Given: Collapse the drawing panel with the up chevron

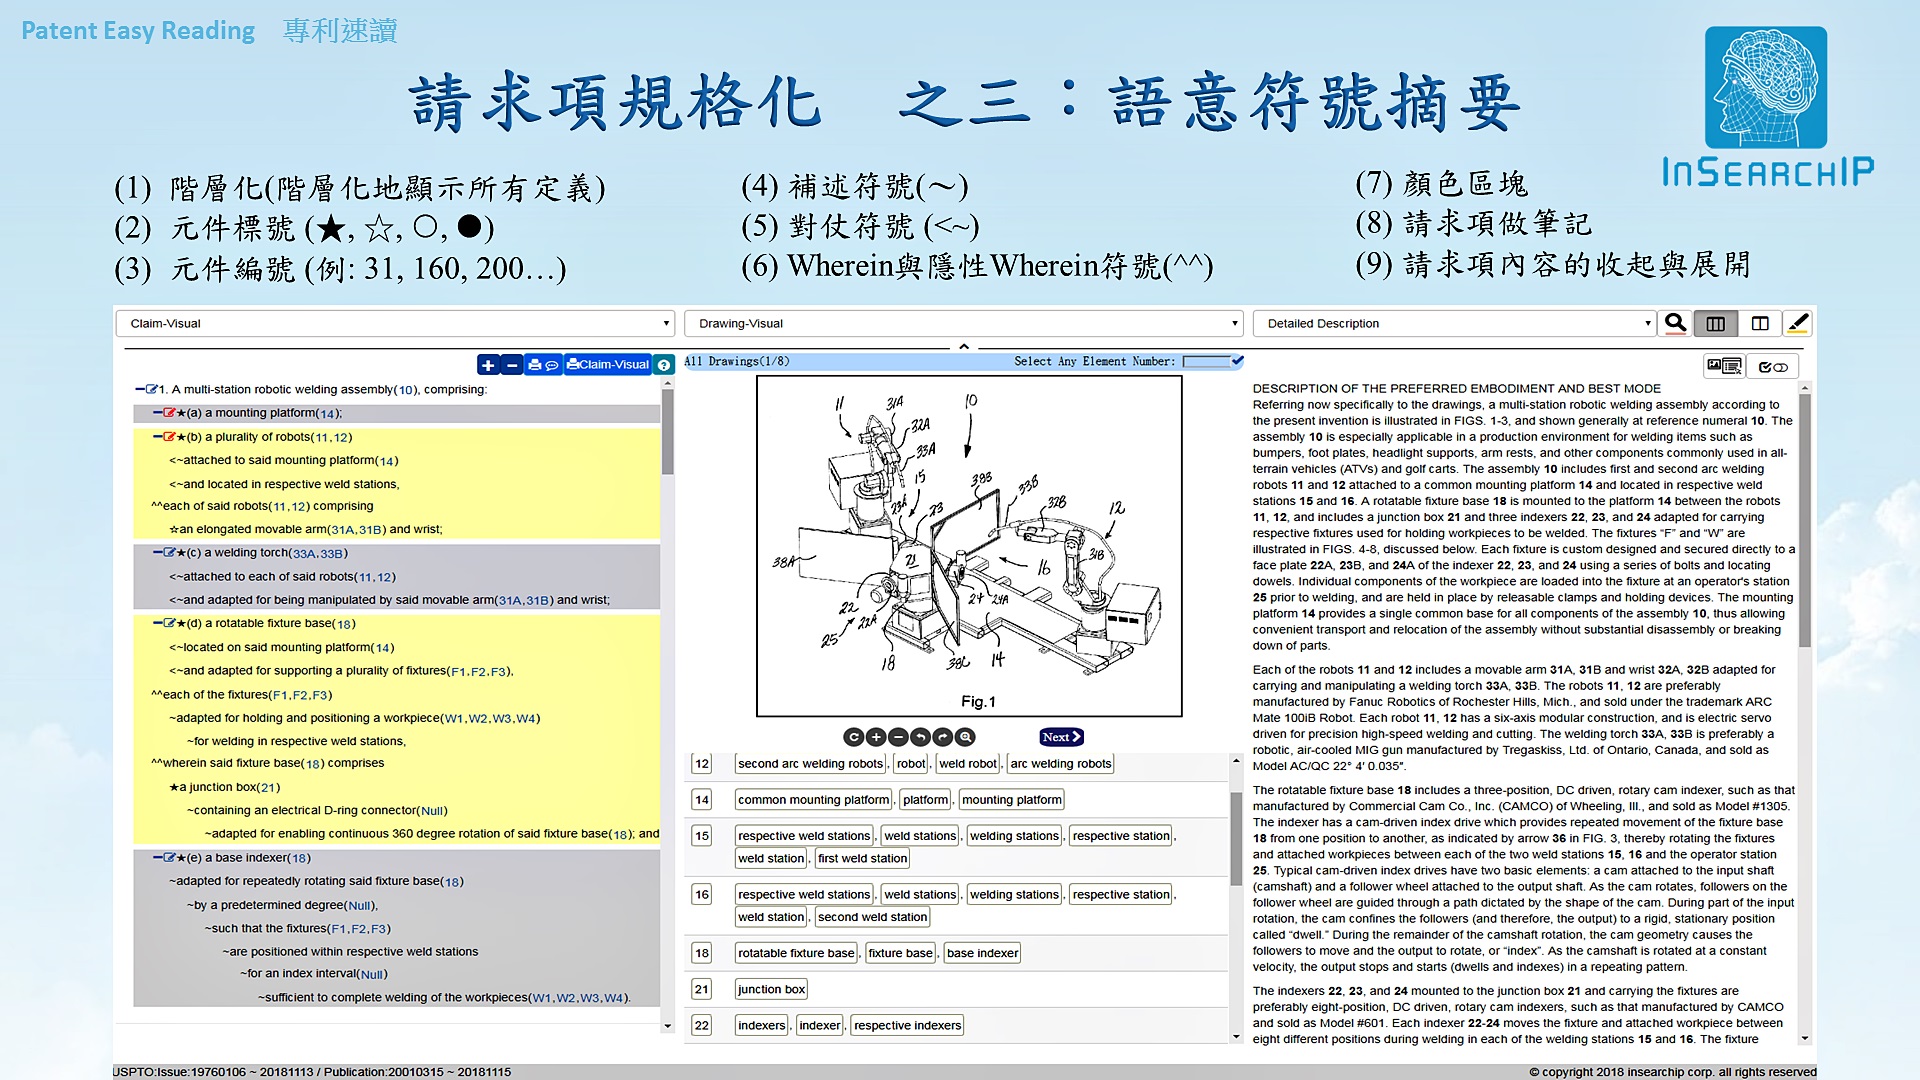Looking at the screenshot, I should point(964,346).
